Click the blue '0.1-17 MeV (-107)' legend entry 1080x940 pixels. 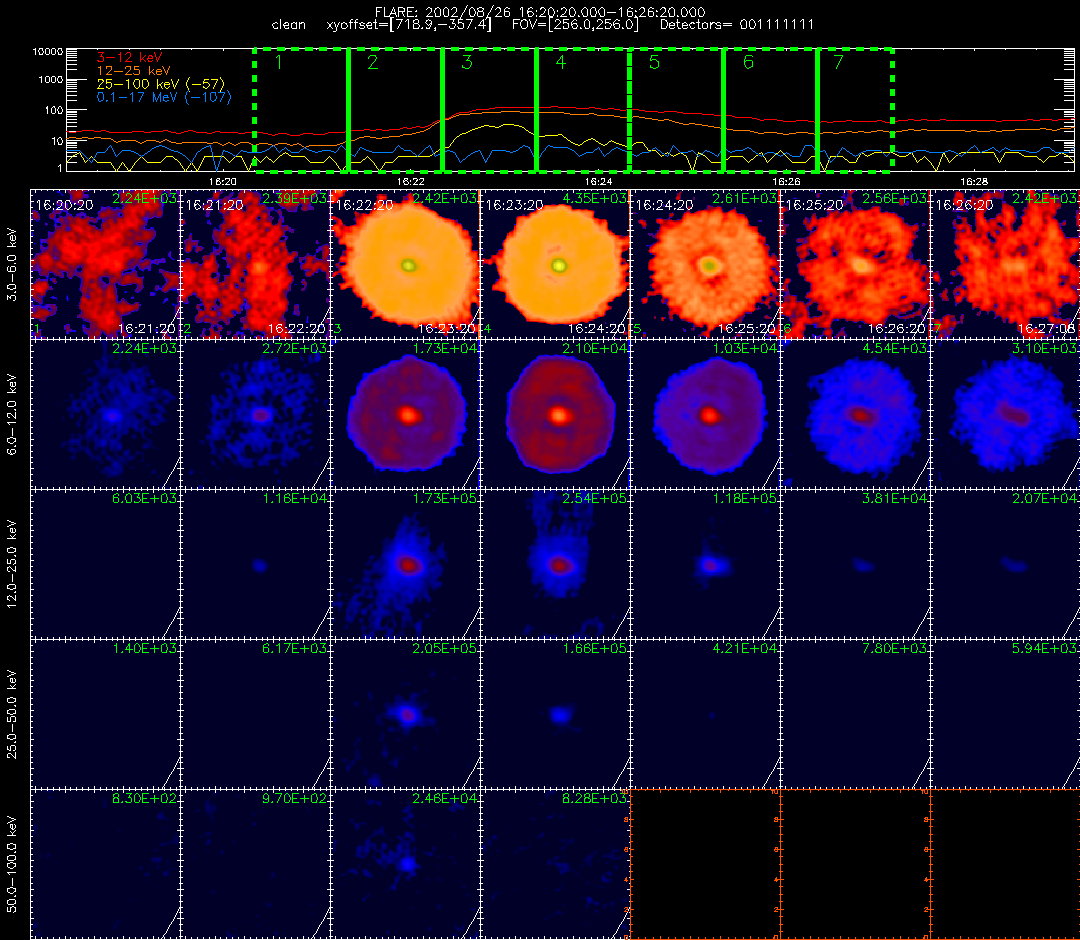tap(164, 97)
